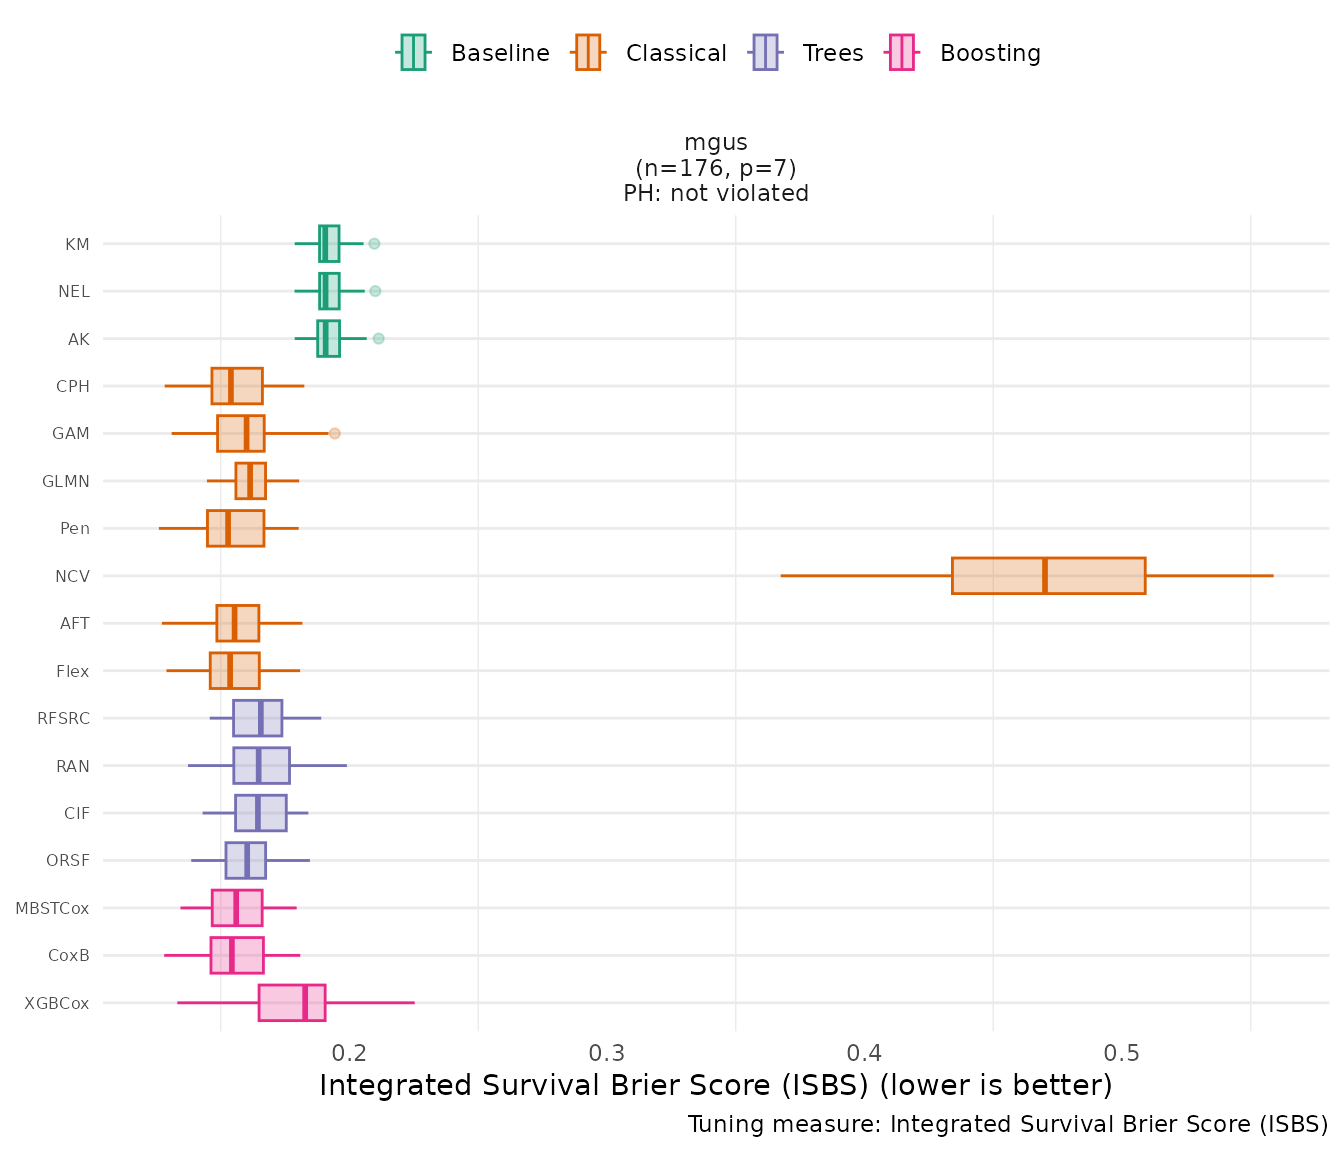Screen dimensions: 1344x1152
Task: Click the KM outlier point
Action: click(374, 244)
